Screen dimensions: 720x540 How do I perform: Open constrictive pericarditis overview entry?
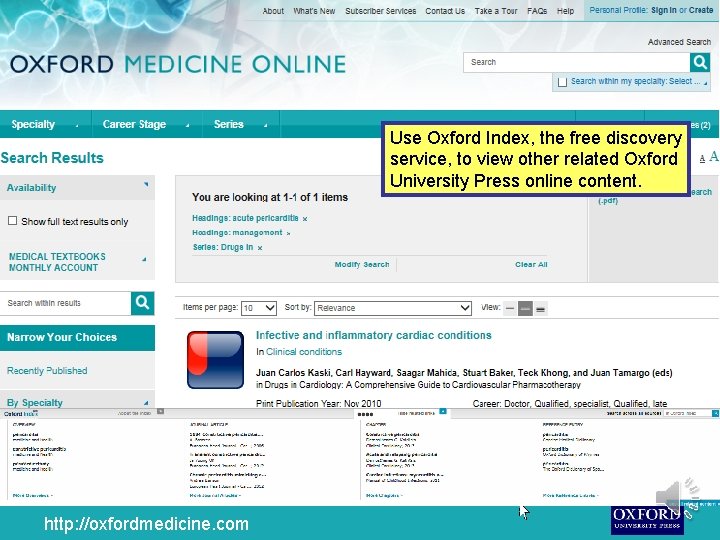pos(39,449)
